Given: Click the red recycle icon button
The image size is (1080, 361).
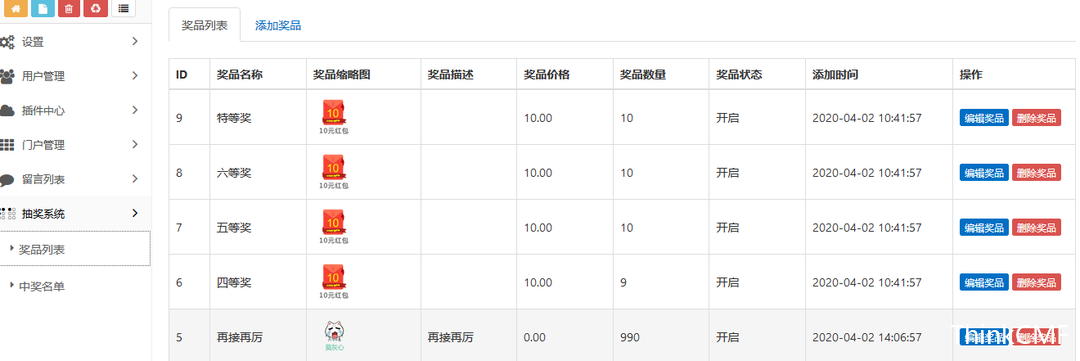Looking at the screenshot, I should pos(95,8).
